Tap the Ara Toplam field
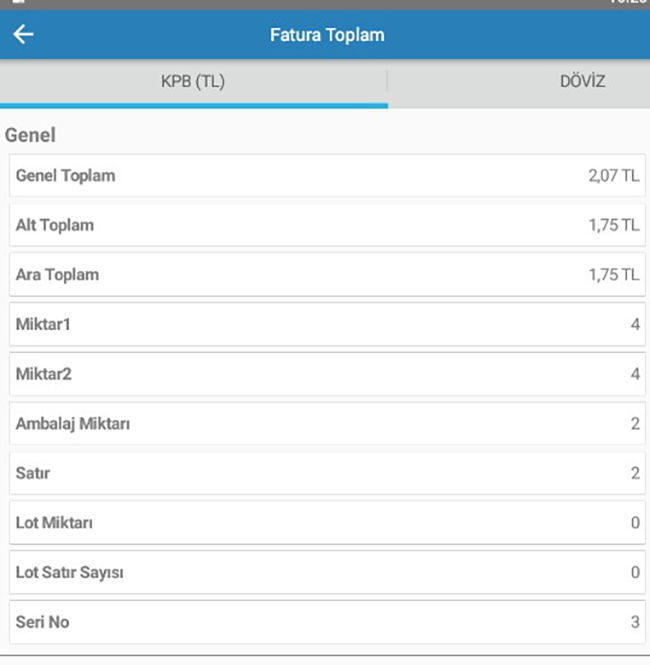Viewport: 650px width, 665px height. pos(327,275)
